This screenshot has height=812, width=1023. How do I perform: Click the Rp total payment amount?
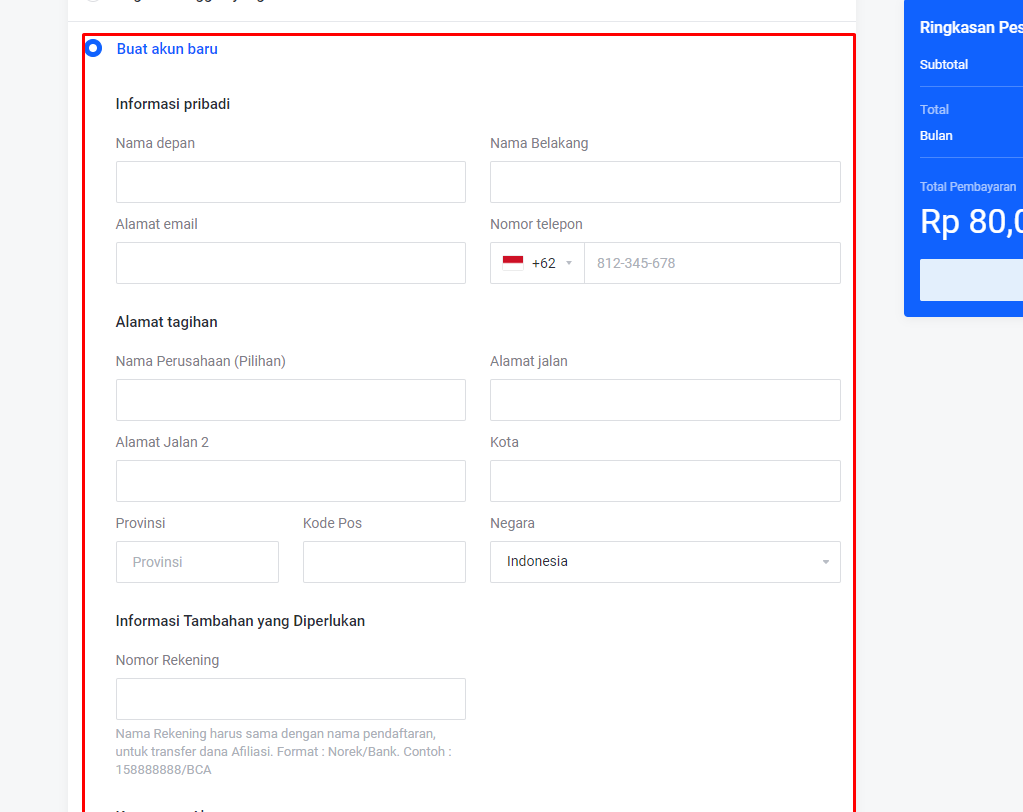point(970,222)
